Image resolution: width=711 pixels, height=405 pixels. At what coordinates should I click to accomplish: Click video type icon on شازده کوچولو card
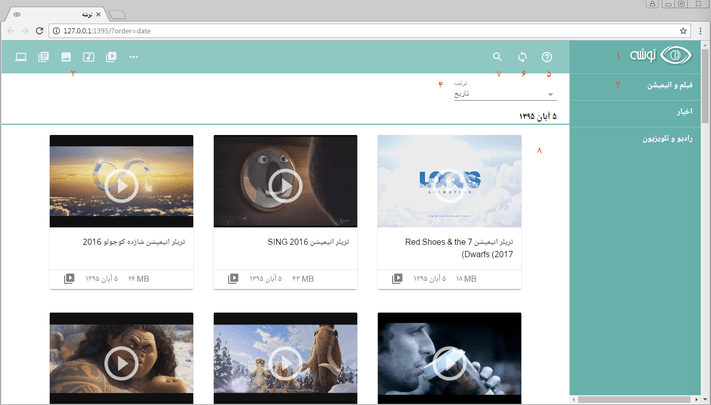[x=69, y=278]
